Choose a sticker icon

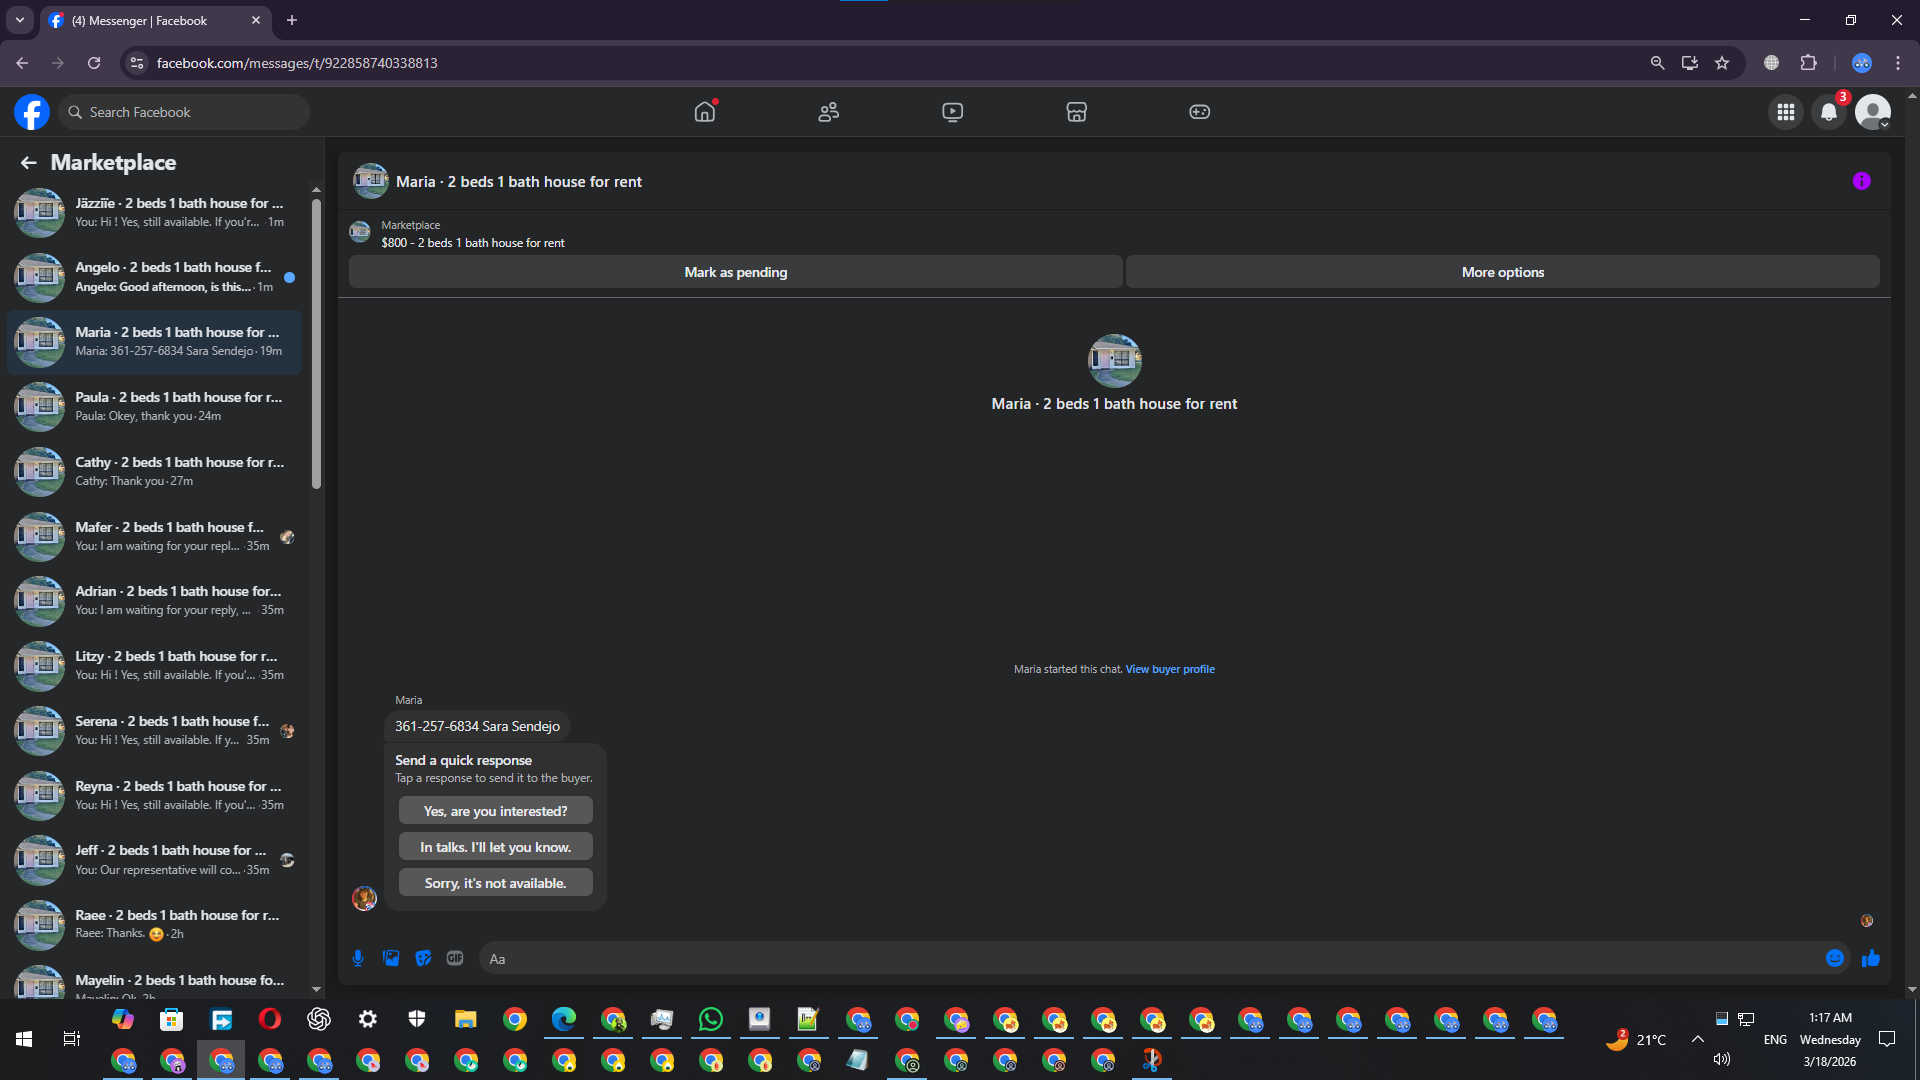[x=423, y=958]
